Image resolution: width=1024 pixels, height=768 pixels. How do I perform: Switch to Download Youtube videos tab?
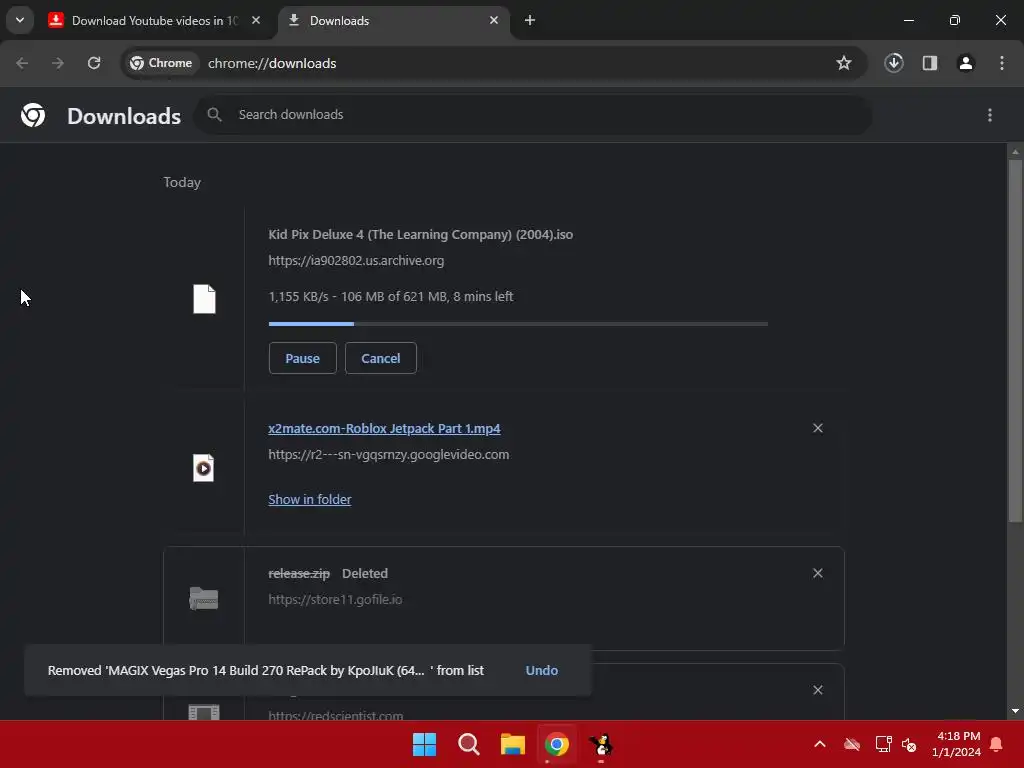[155, 20]
